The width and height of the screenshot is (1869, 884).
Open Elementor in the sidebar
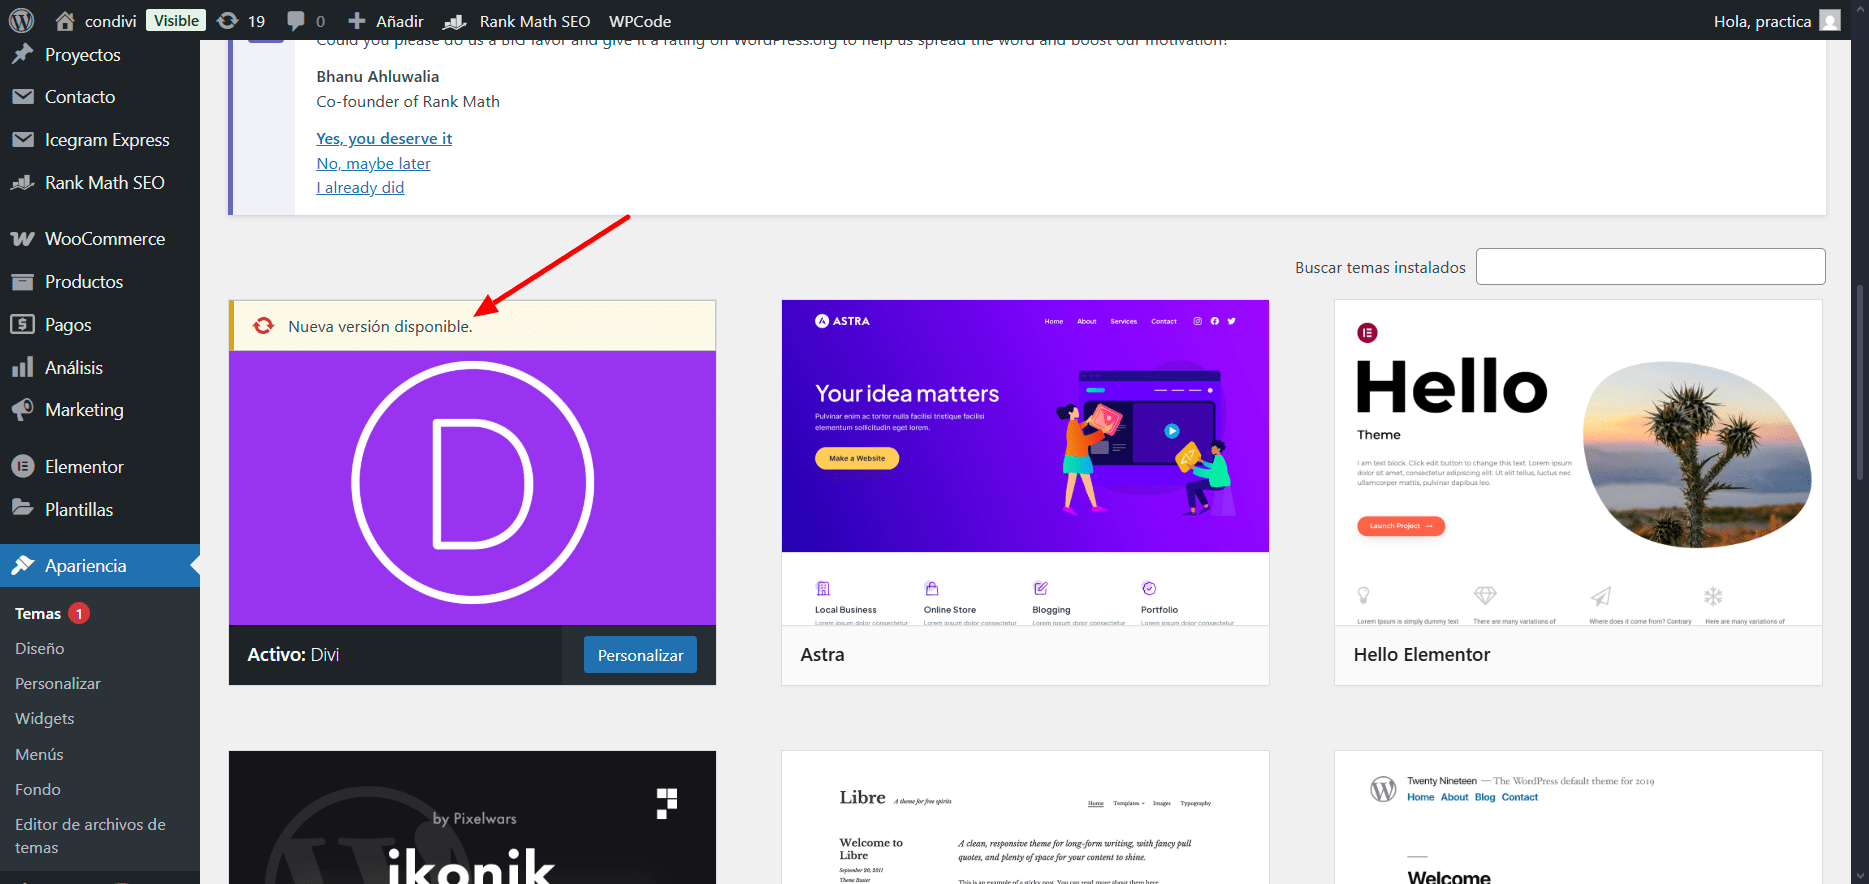click(84, 467)
